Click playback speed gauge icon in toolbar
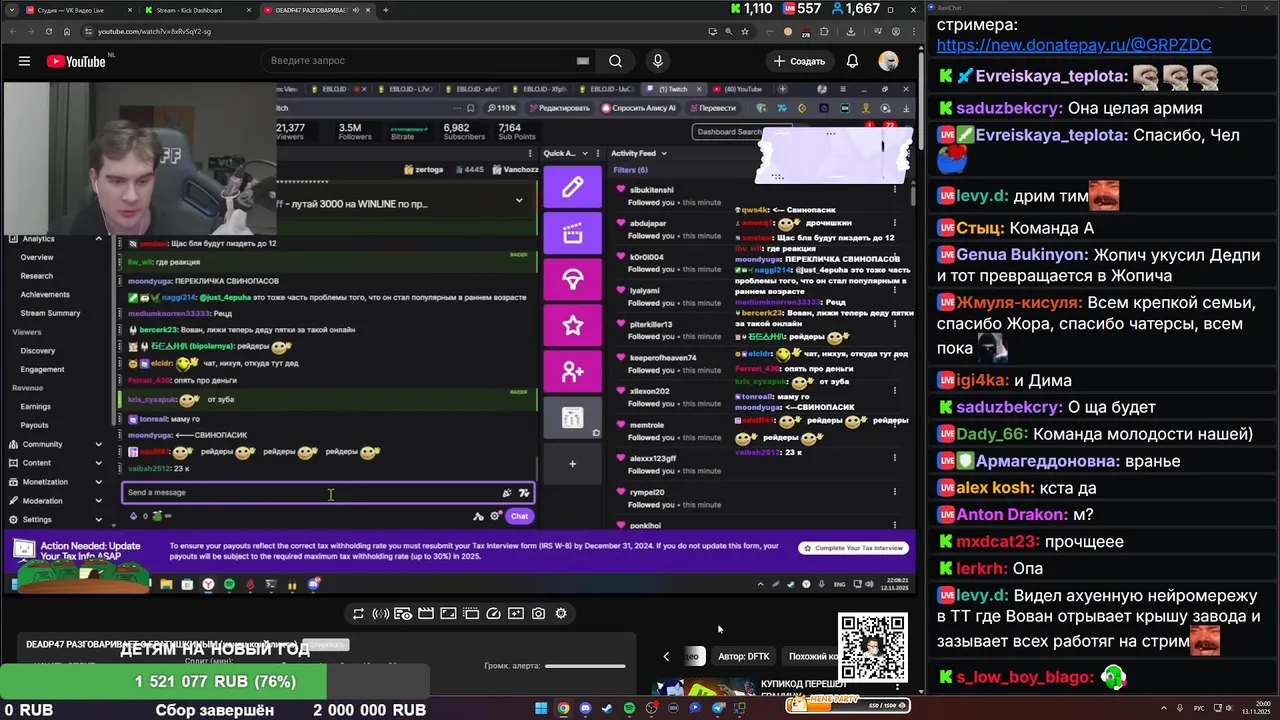The image size is (1280, 720). click(494, 613)
